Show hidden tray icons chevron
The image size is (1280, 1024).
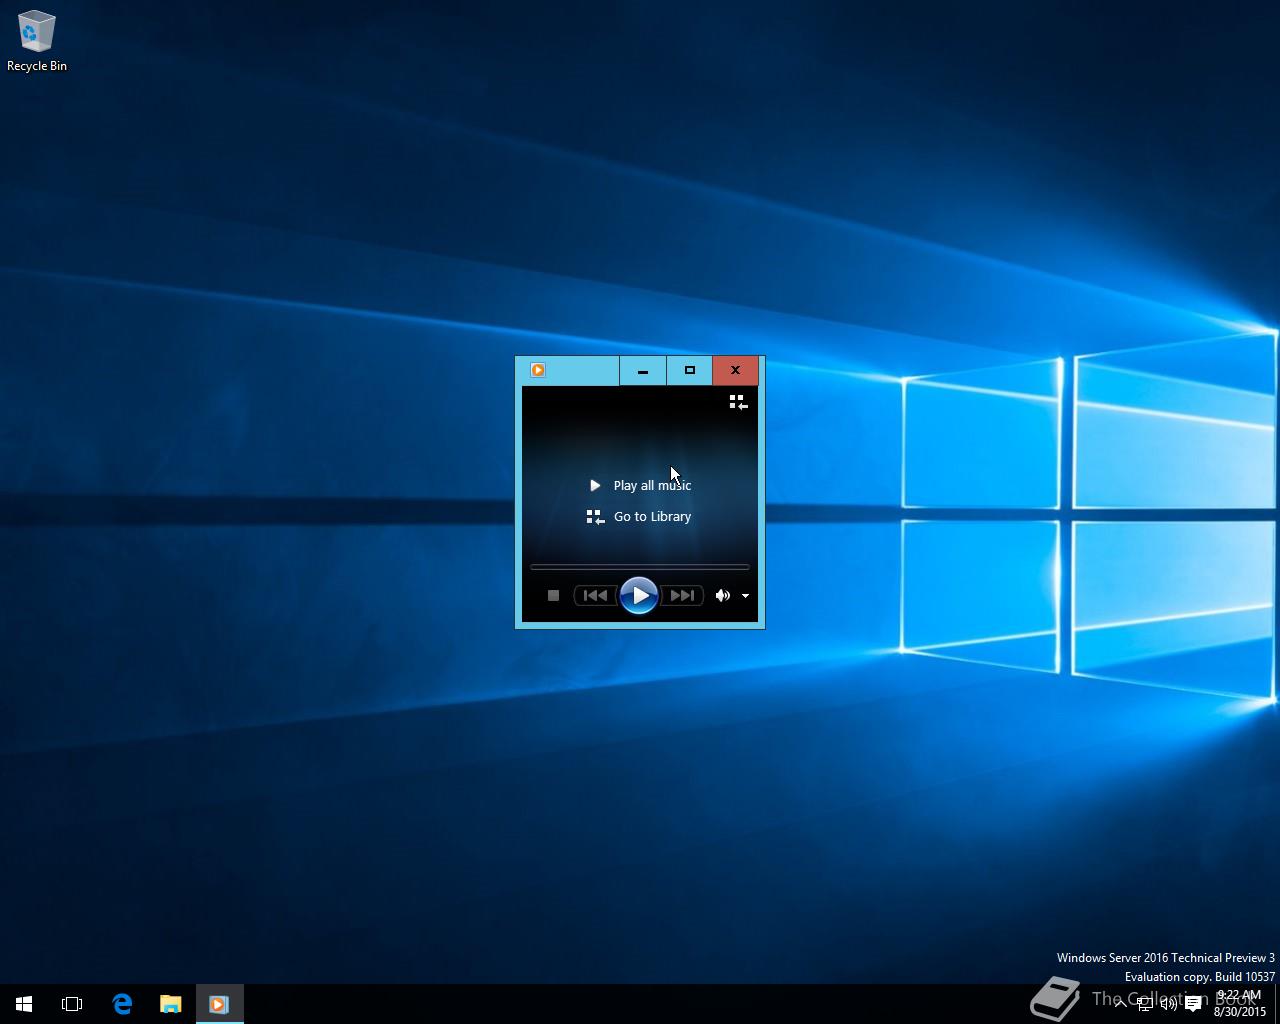[x=1120, y=1004]
